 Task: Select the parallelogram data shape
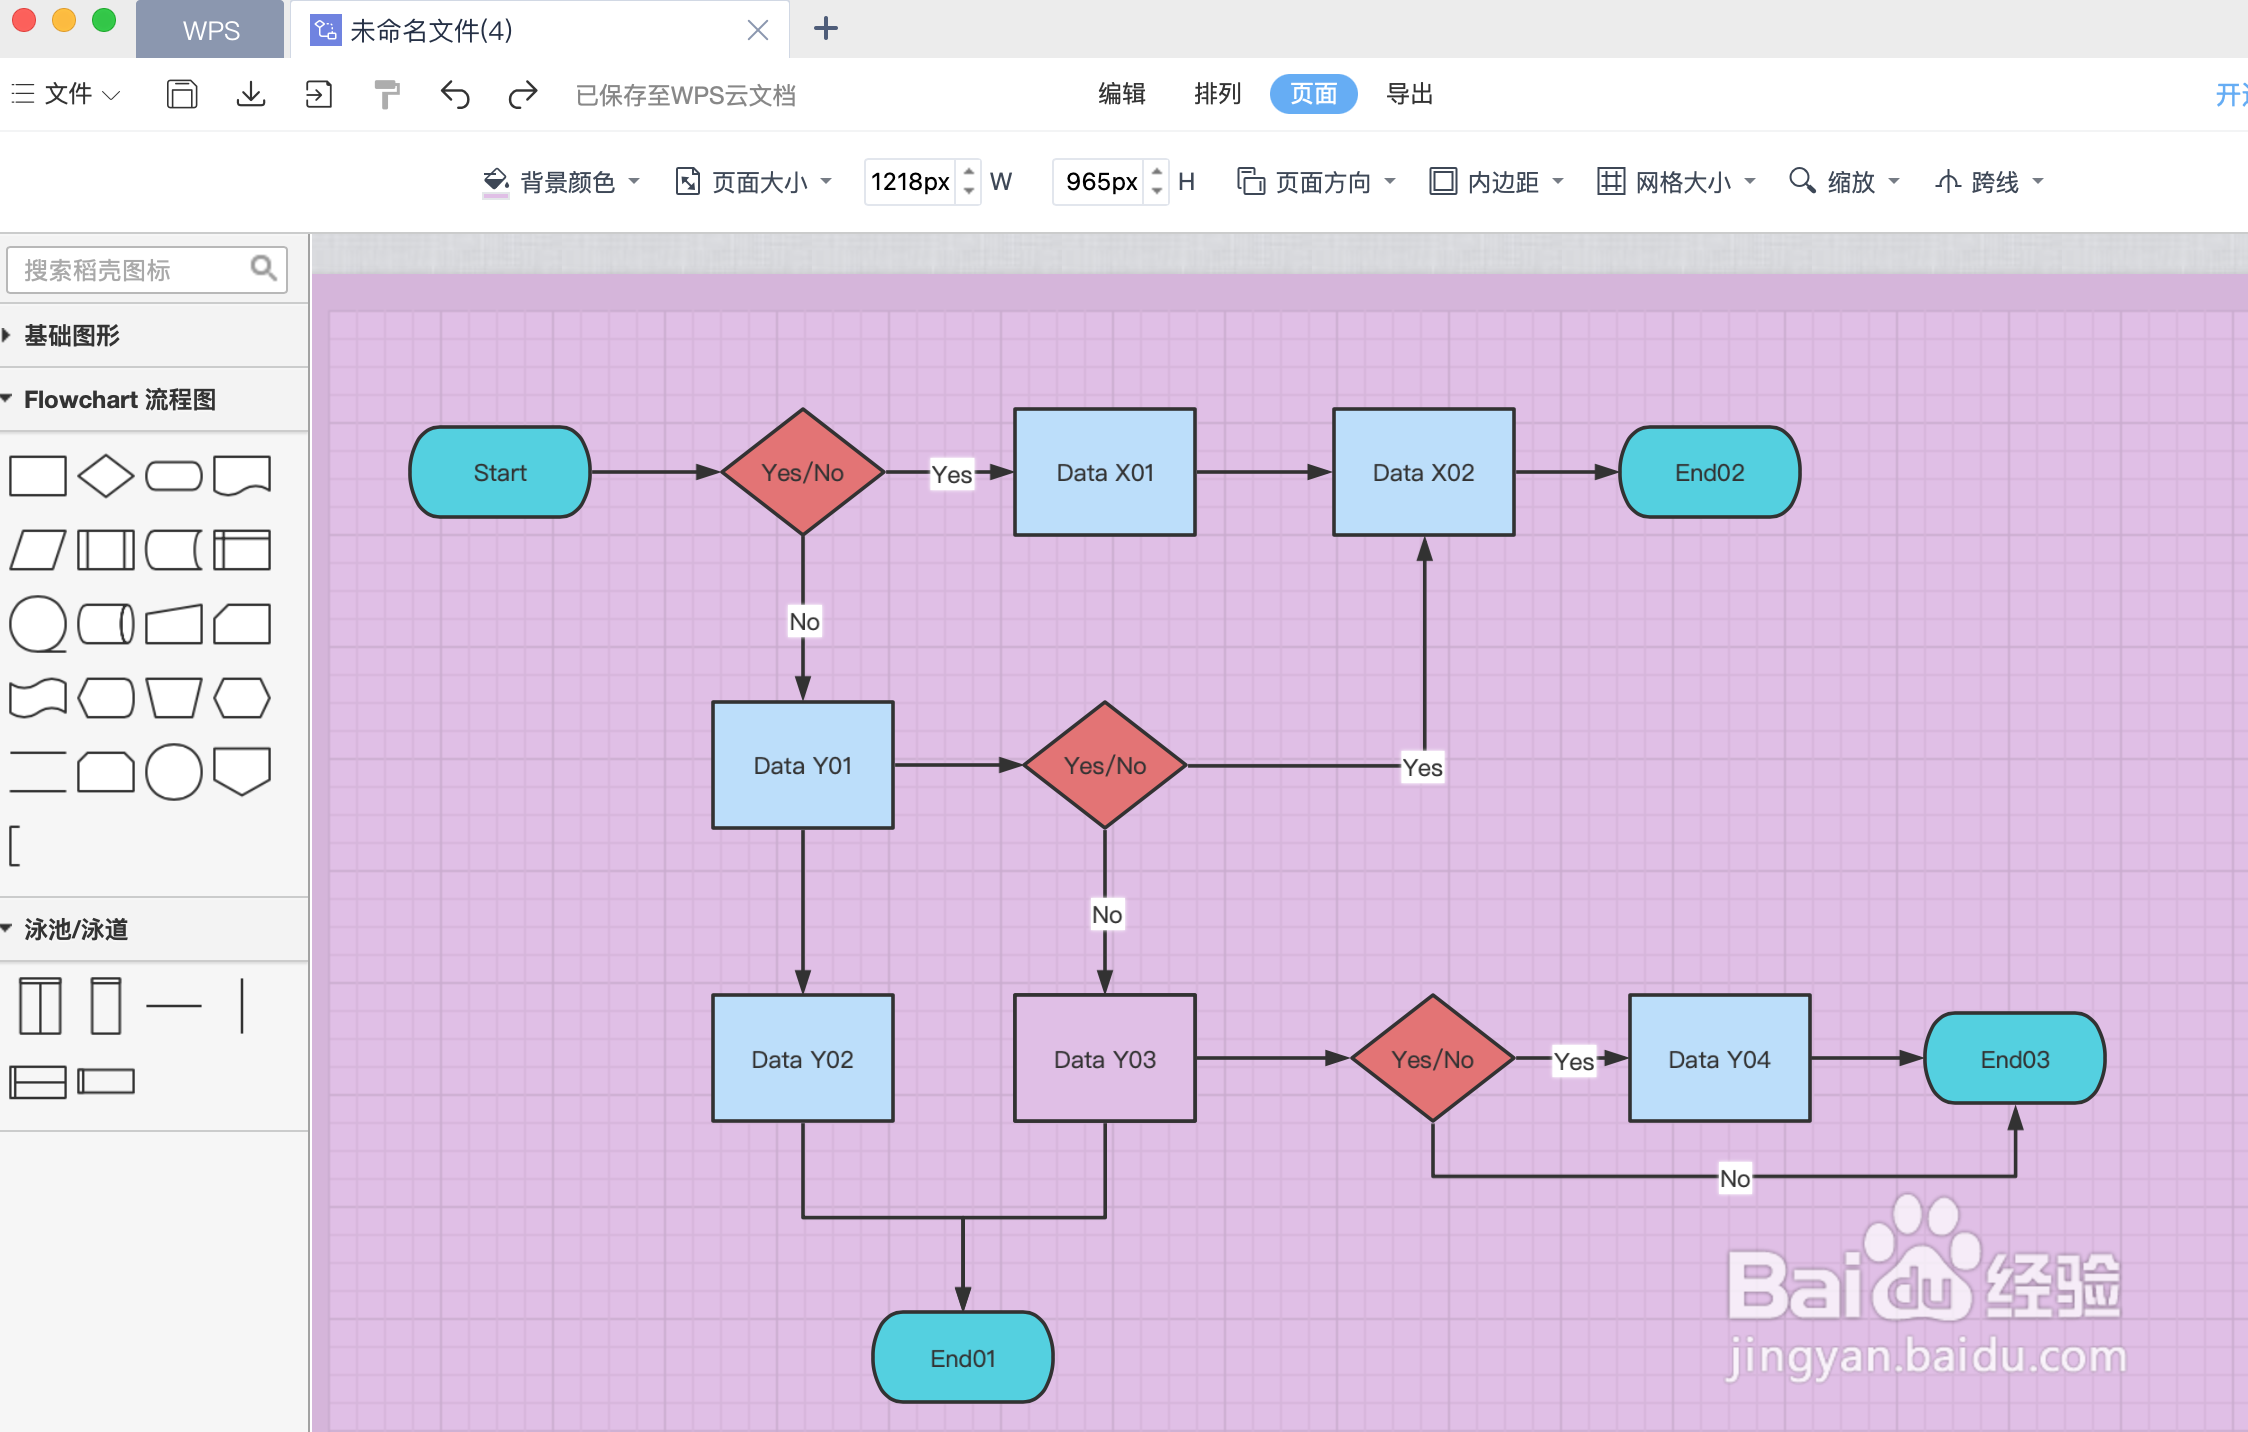38,550
